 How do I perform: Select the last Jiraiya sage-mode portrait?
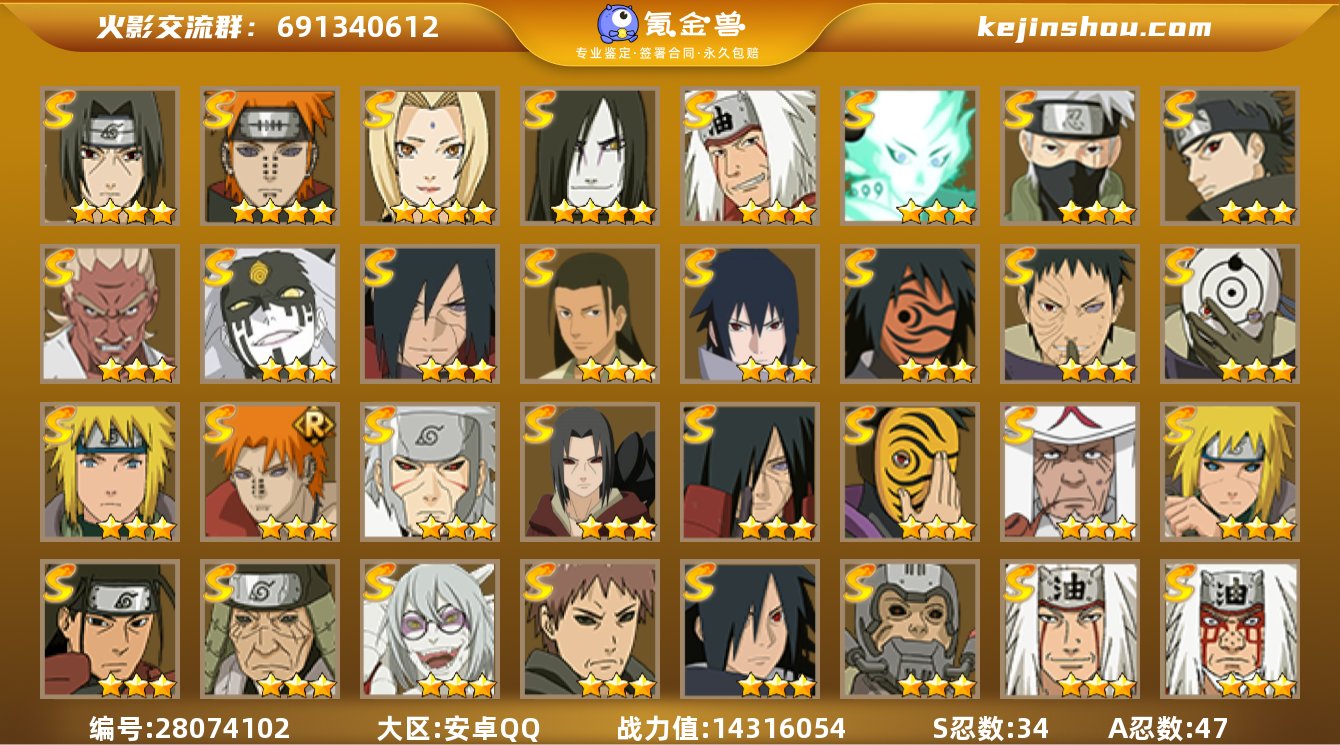coord(1230,629)
